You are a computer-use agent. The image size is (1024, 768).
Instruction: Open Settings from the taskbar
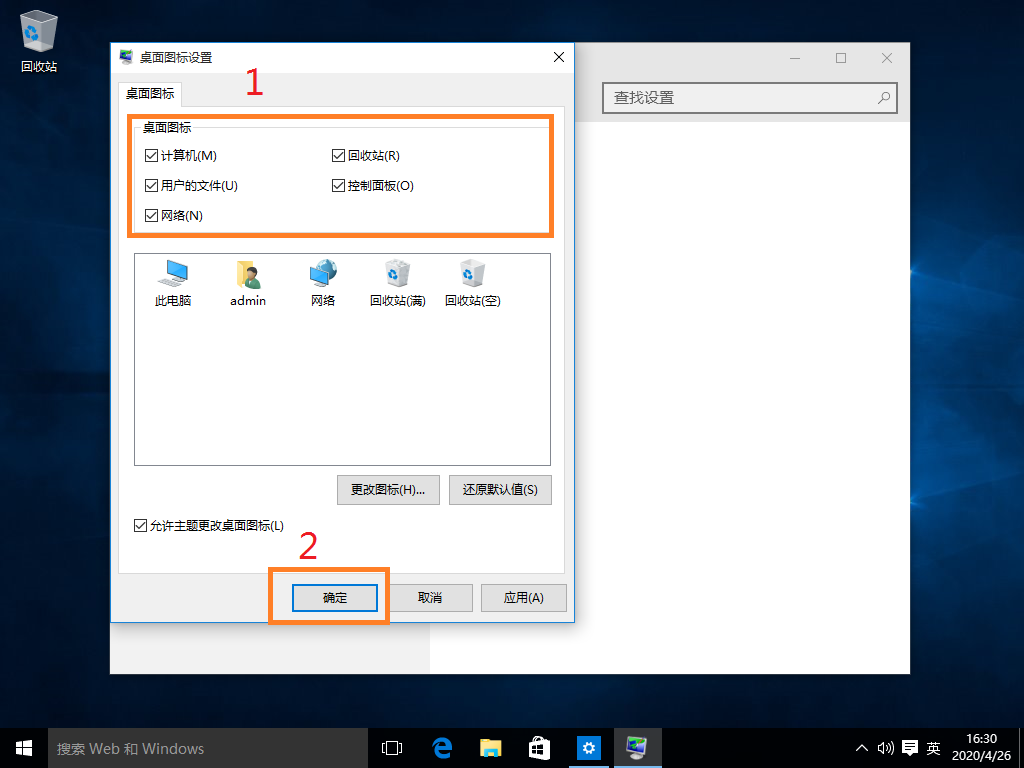pos(589,747)
